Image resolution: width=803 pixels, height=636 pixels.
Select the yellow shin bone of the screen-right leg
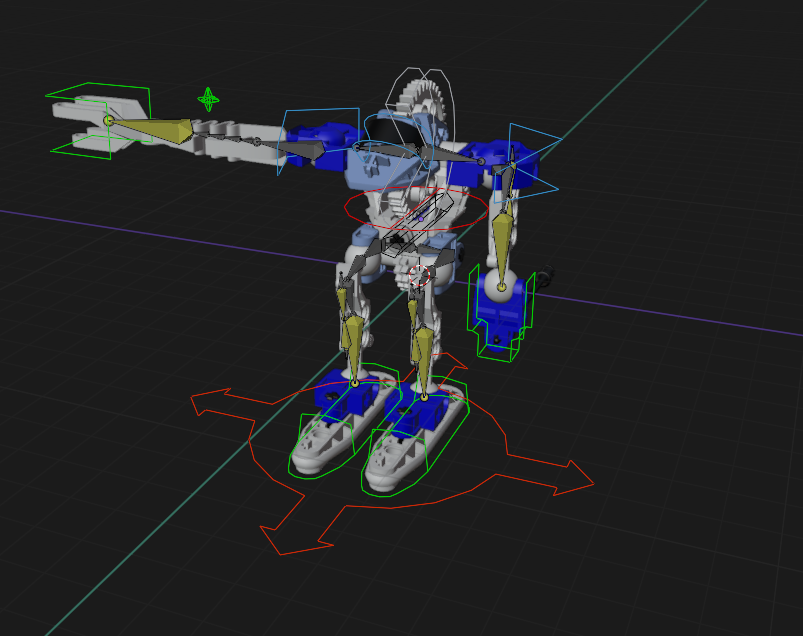(x=424, y=362)
